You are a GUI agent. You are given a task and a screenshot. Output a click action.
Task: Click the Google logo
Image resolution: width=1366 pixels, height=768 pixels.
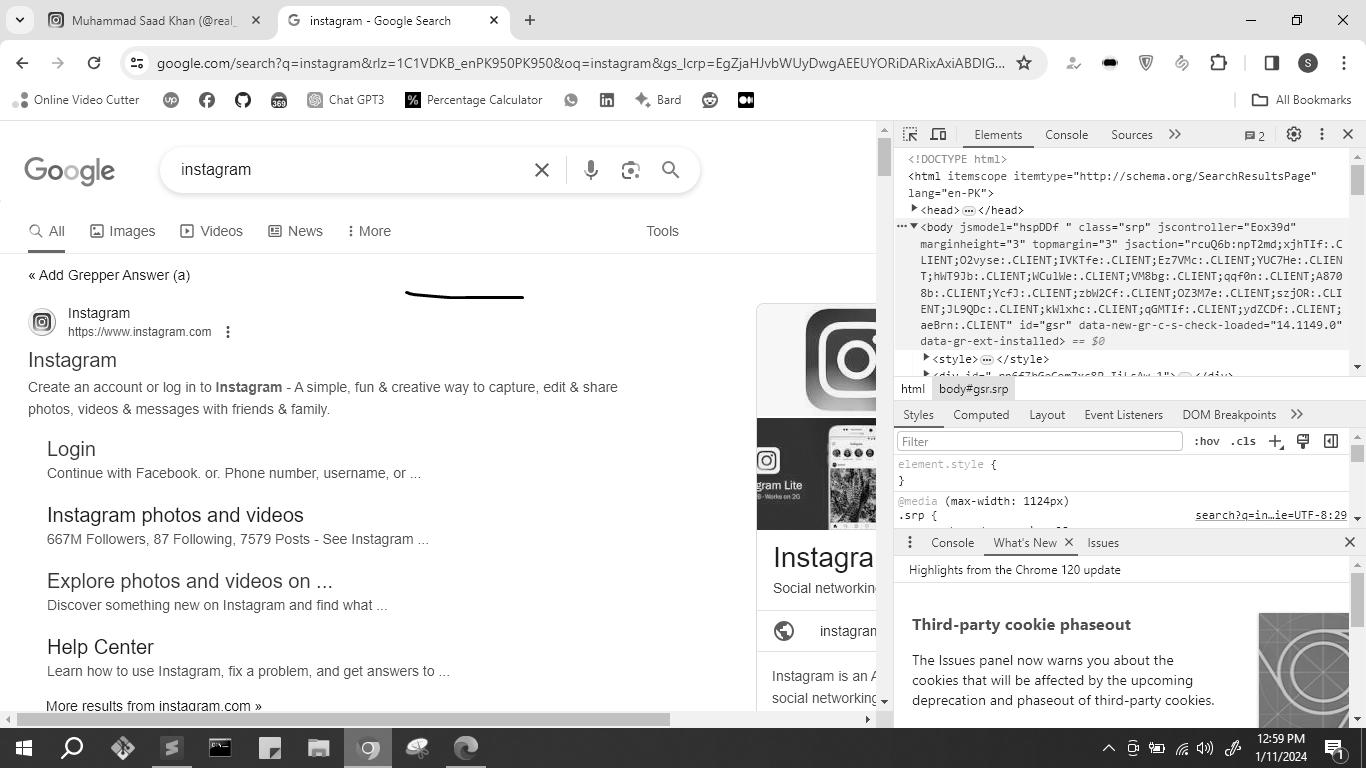[69, 171]
